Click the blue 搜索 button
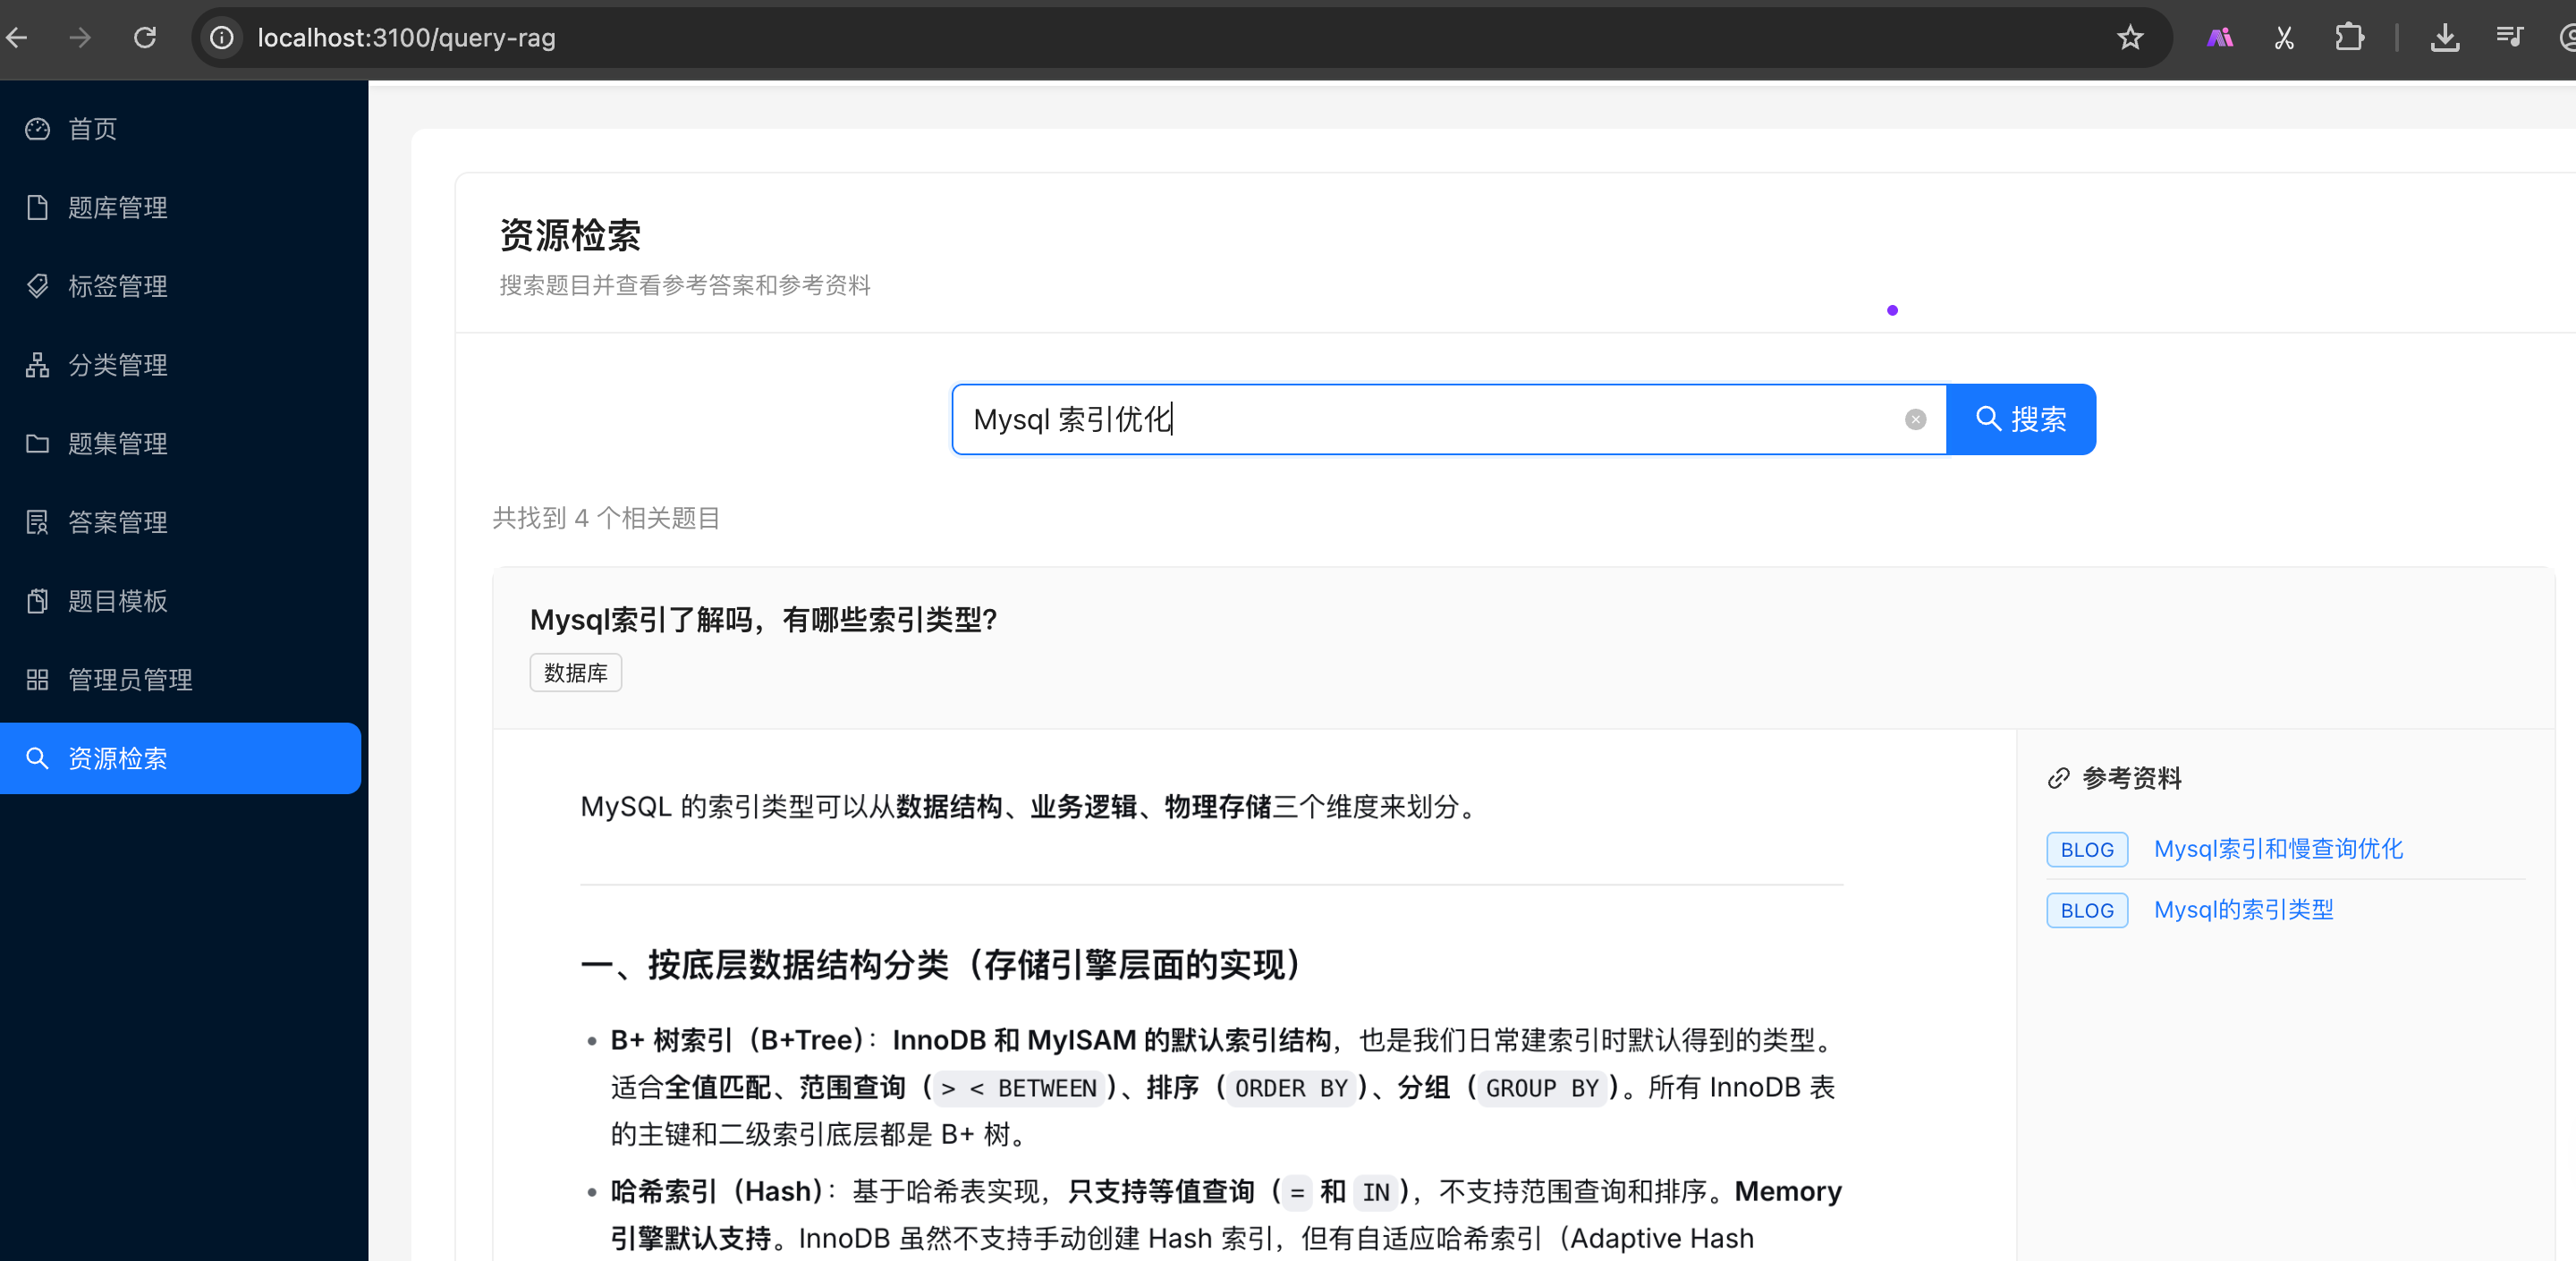 (2021, 419)
